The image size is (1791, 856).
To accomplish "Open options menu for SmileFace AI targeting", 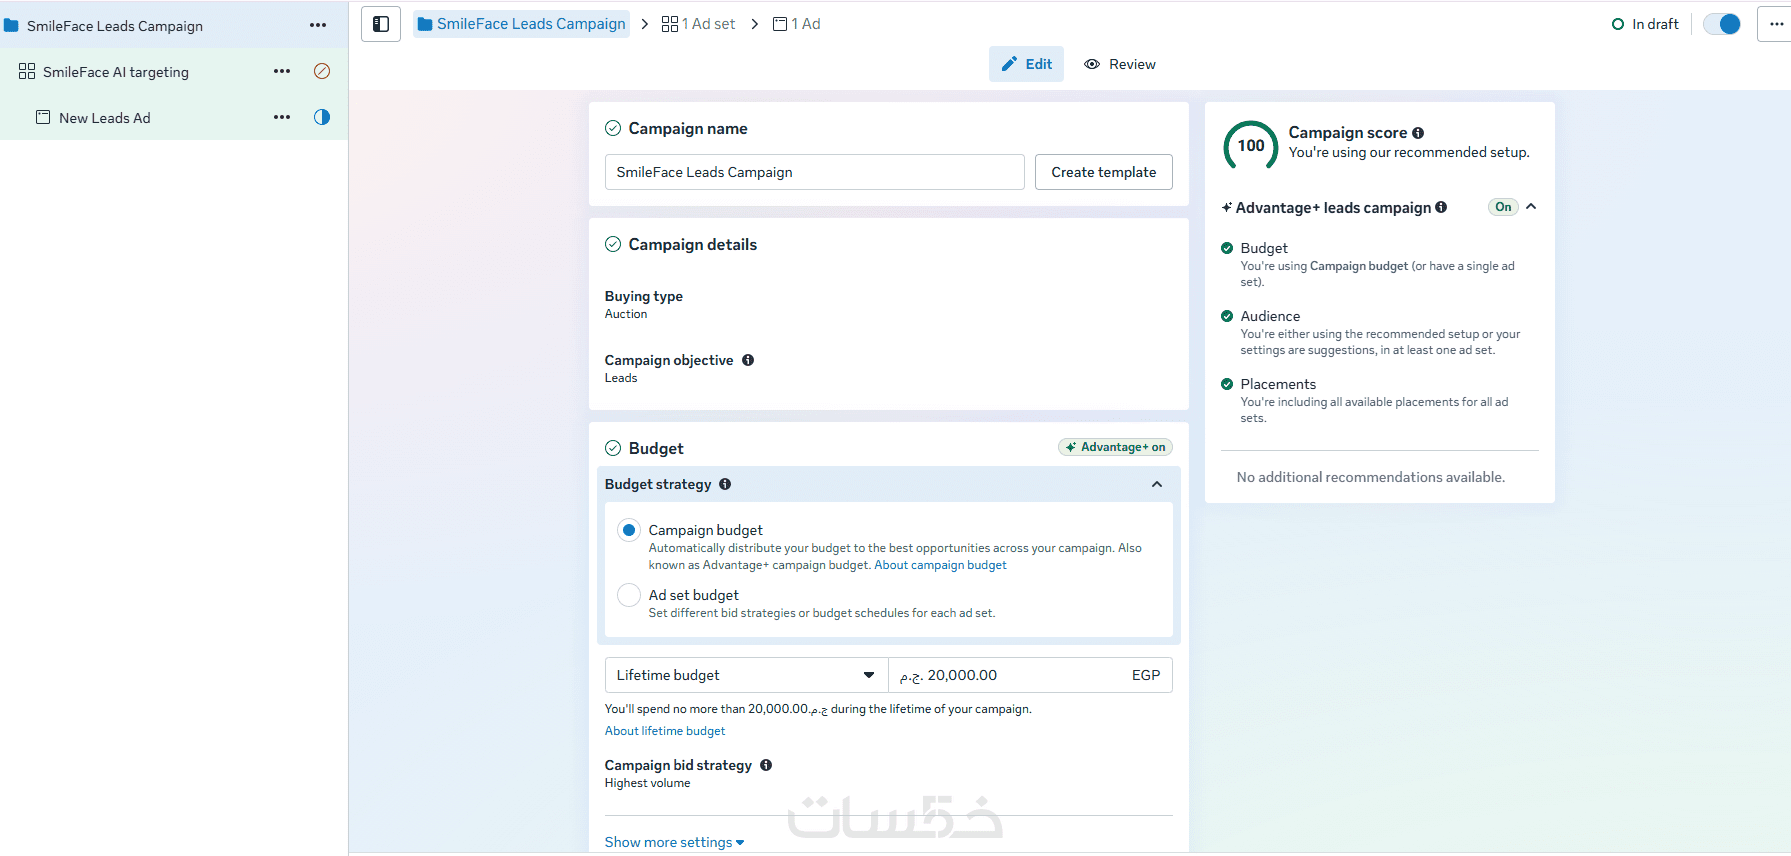I will tap(282, 71).
